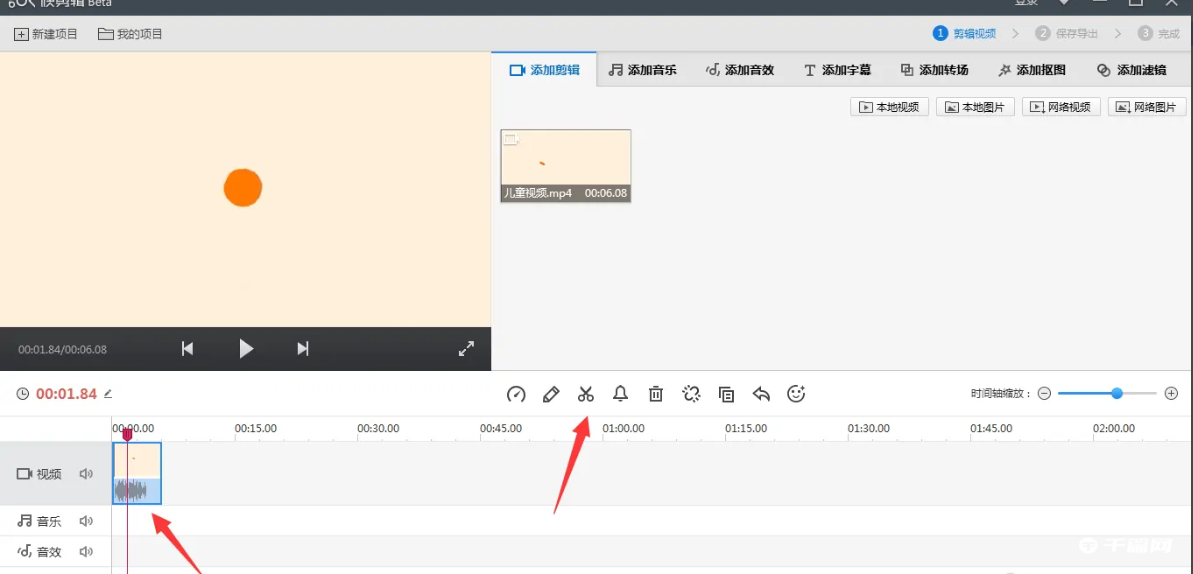Undo the last action with the arrow
The height and width of the screenshot is (574, 1193).
(x=761, y=394)
